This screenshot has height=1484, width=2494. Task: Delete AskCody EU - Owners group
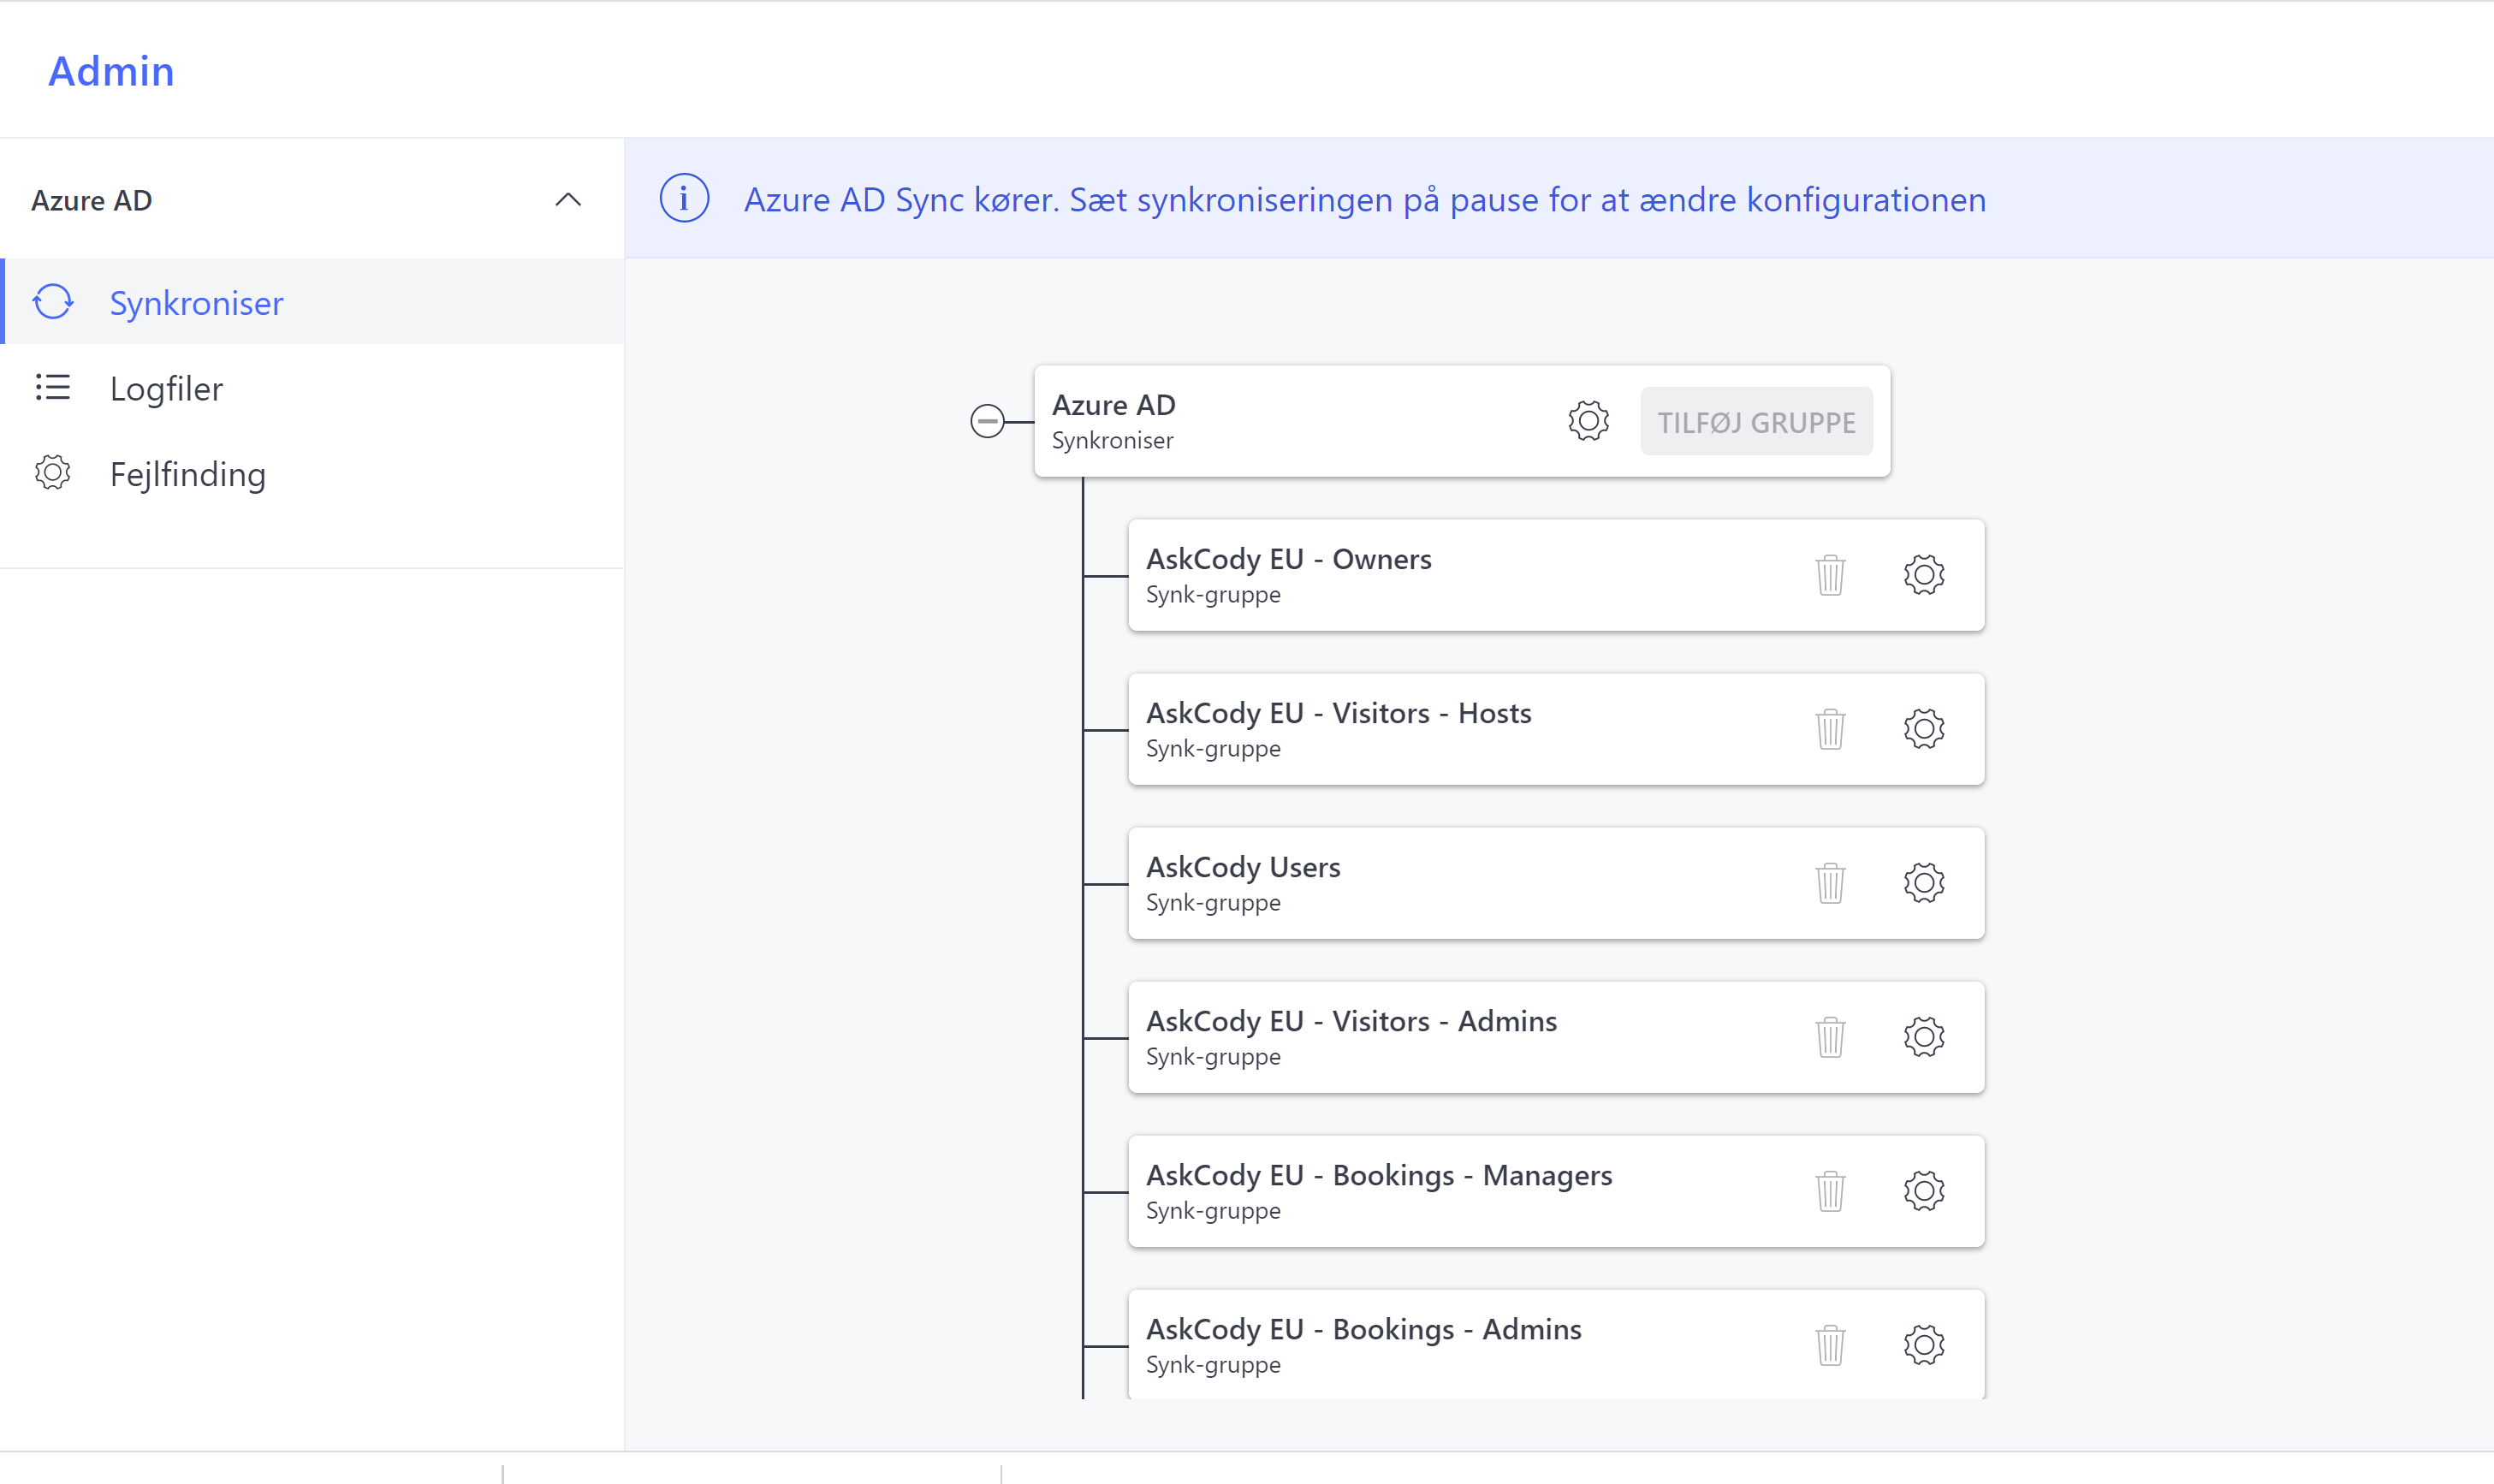1830,575
